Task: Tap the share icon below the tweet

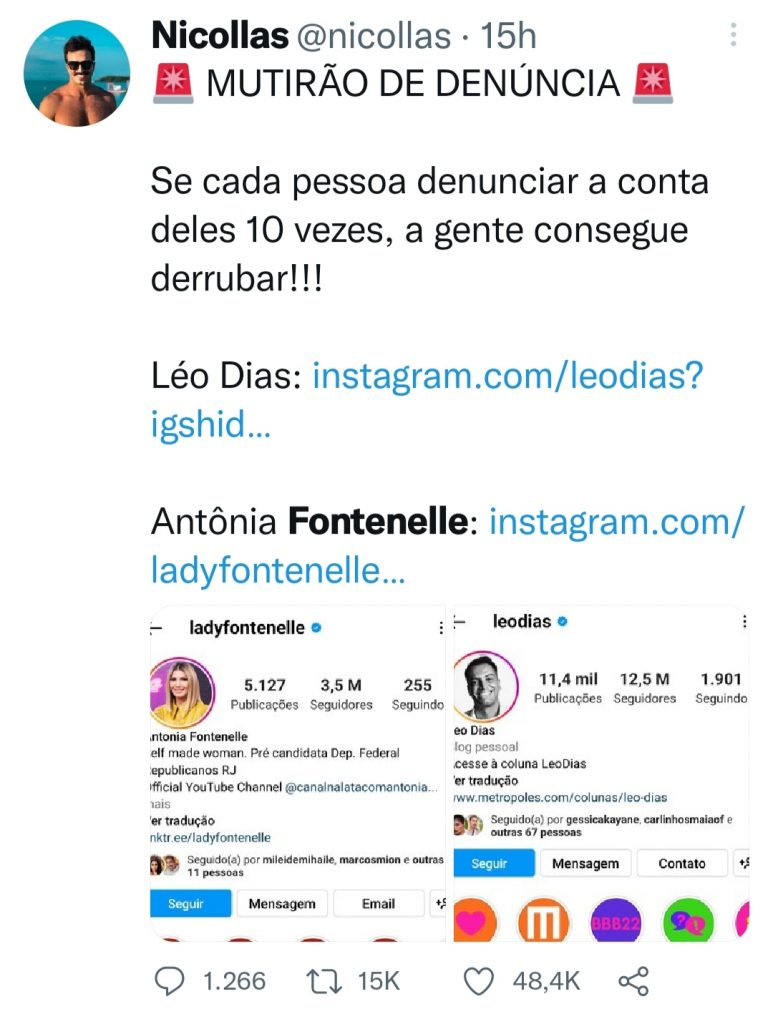Action: click(x=634, y=981)
